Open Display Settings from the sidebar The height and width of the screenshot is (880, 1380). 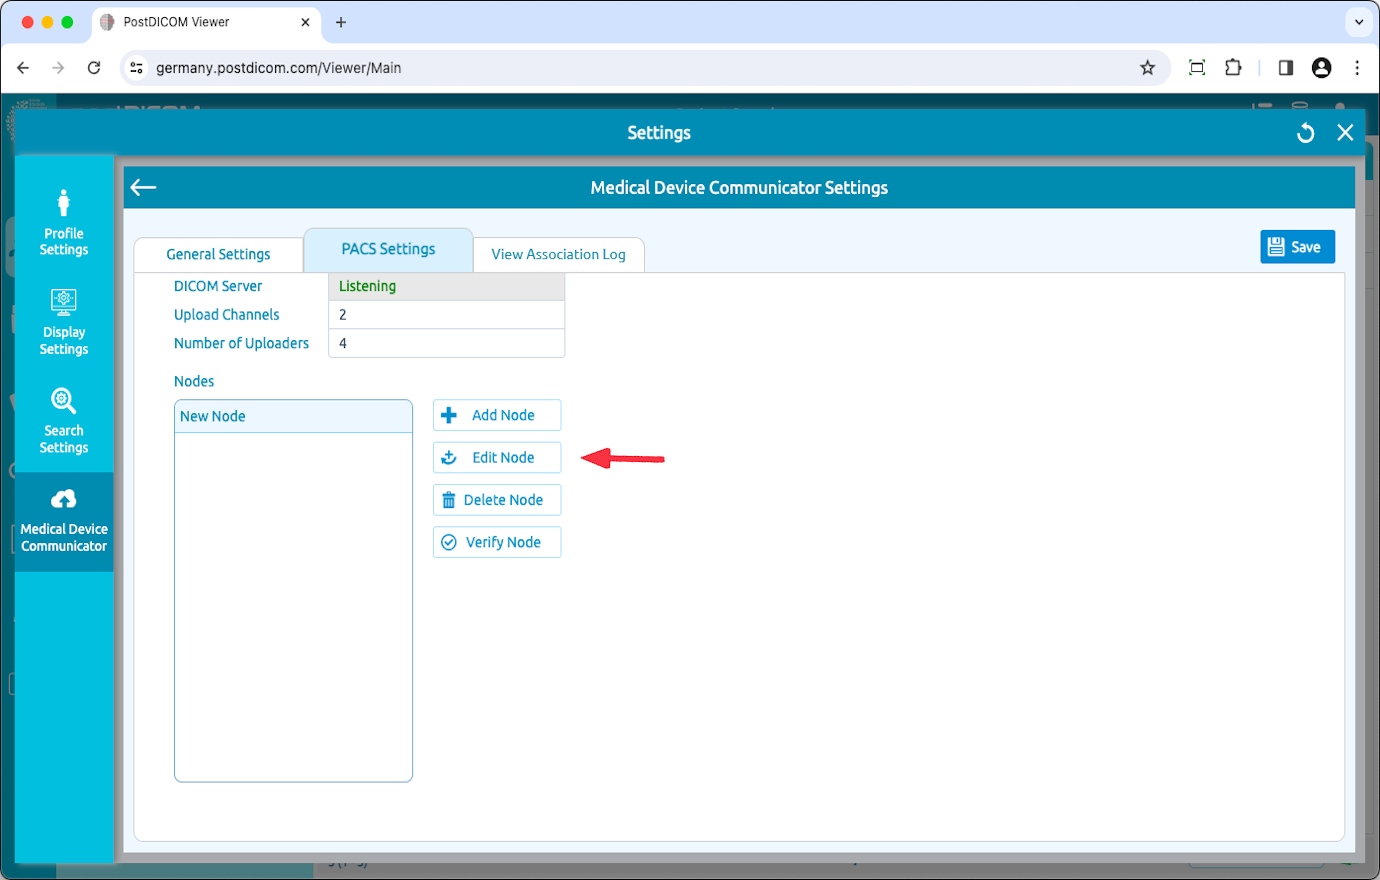(x=63, y=322)
